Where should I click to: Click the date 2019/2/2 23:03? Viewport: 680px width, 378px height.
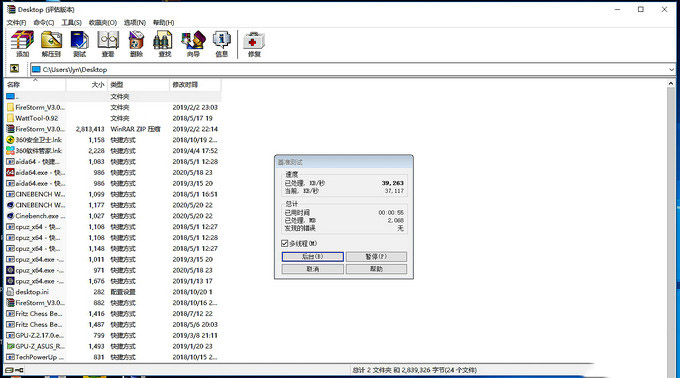195,107
